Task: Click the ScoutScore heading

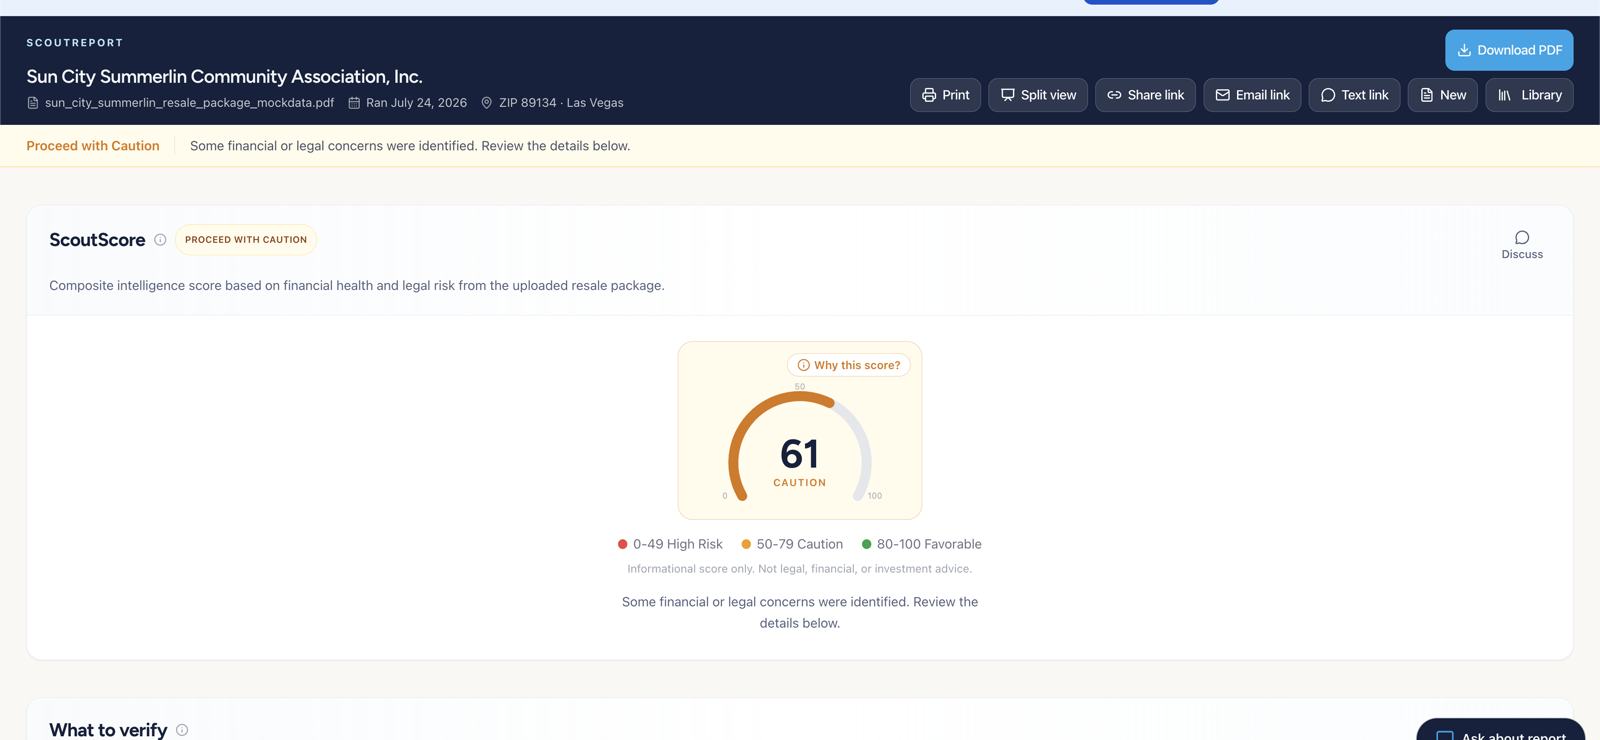Action: coord(97,240)
